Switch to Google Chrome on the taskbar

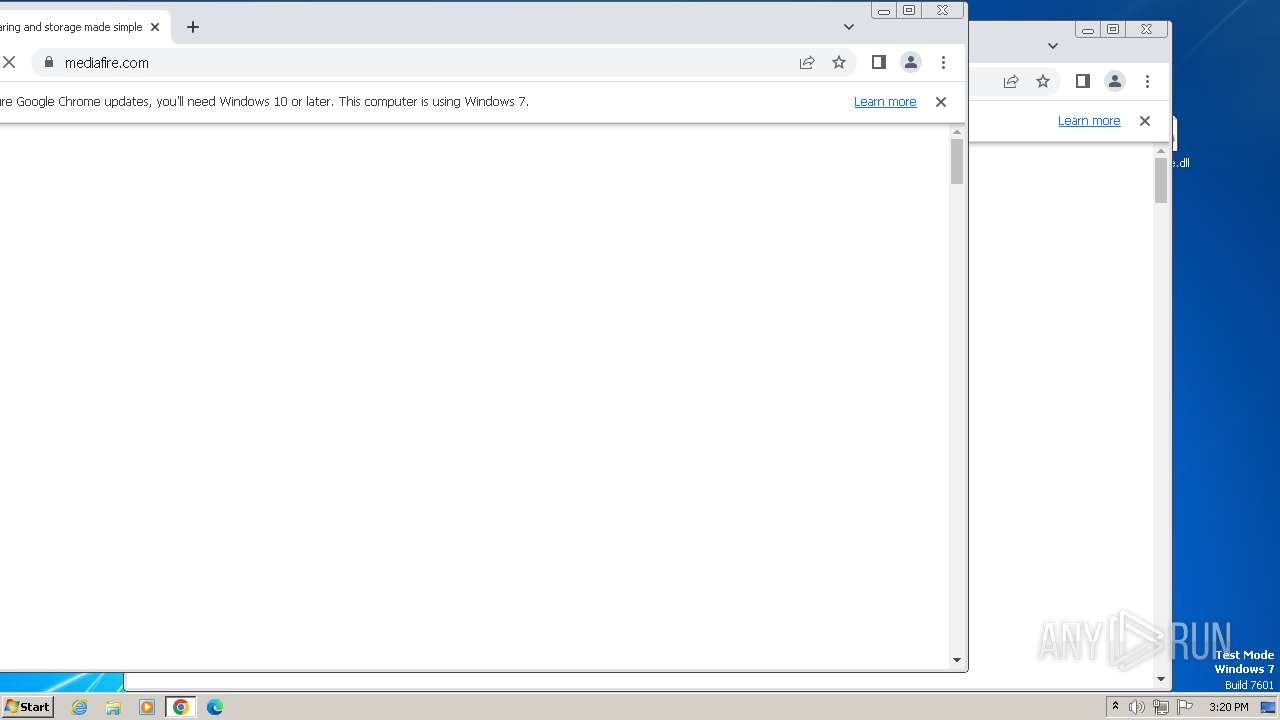click(x=181, y=707)
